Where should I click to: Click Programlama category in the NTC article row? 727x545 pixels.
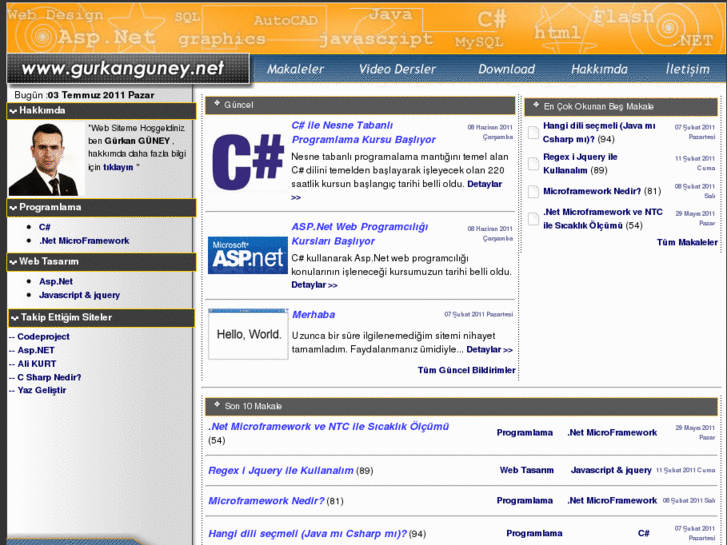pos(524,433)
